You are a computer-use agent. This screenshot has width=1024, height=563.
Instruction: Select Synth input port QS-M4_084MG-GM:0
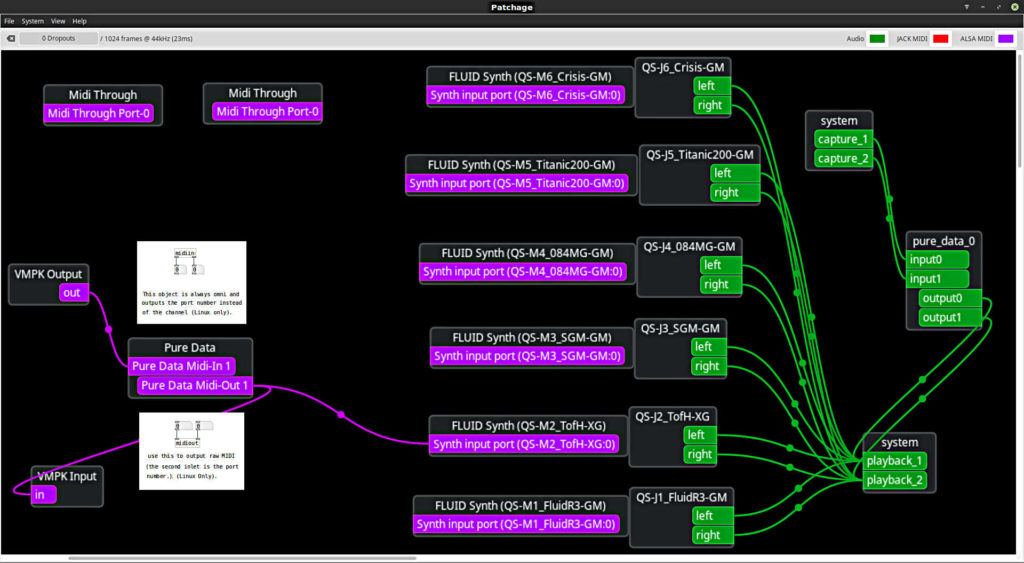coord(522,271)
